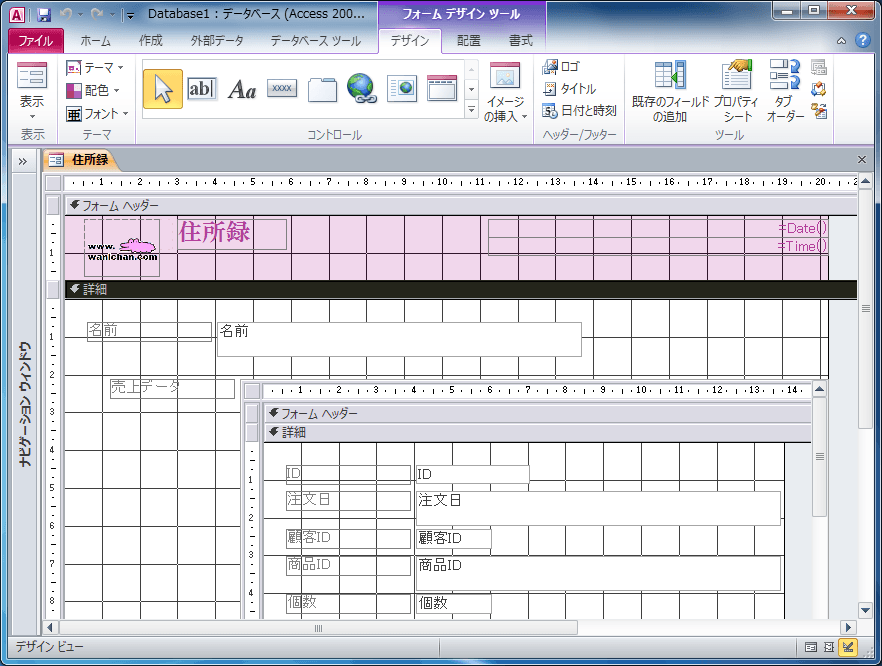
Task: Open タブオーダー tab order dialog
Action: pos(785,92)
